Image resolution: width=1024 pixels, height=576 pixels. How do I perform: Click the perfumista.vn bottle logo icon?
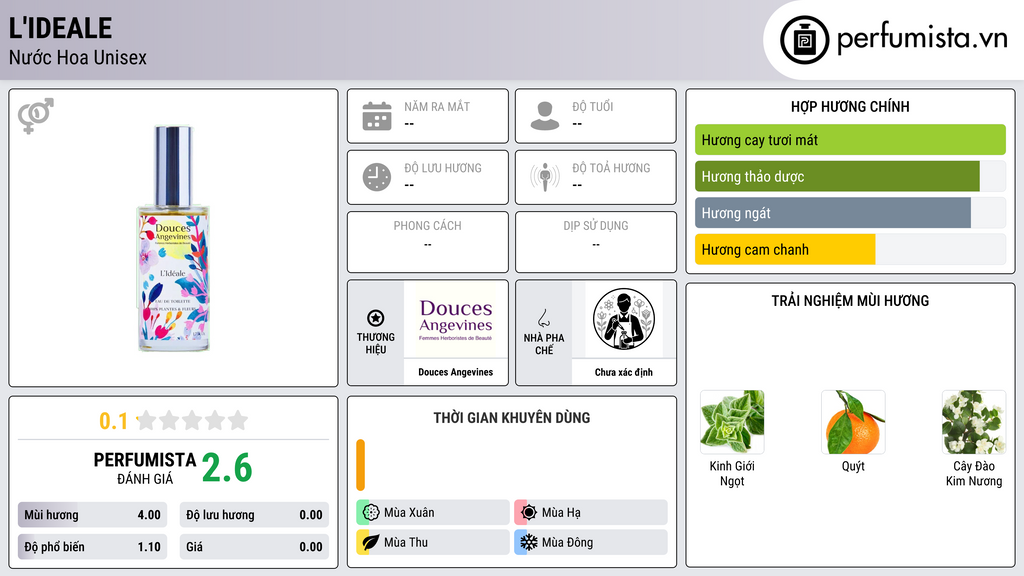pos(805,40)
